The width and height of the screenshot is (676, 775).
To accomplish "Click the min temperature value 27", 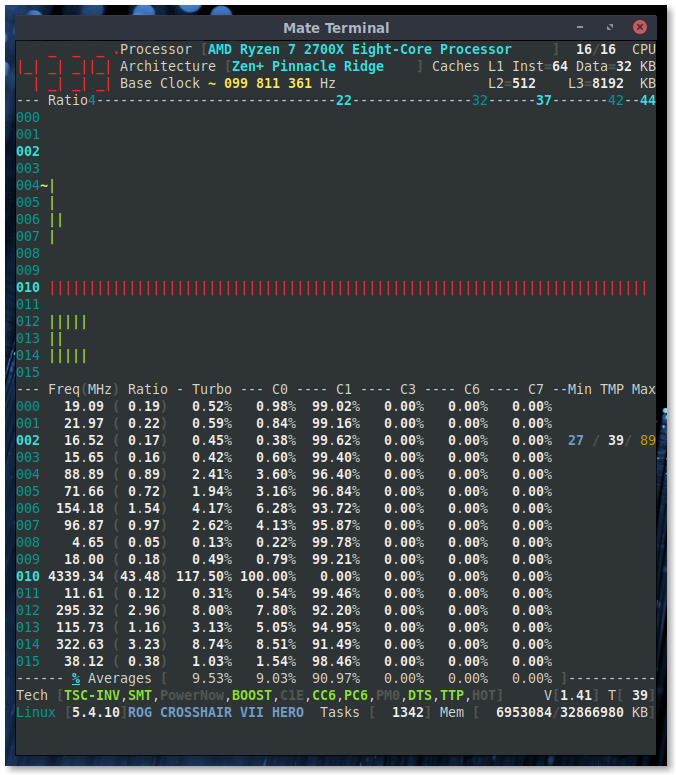I will (x=575, y=440).
